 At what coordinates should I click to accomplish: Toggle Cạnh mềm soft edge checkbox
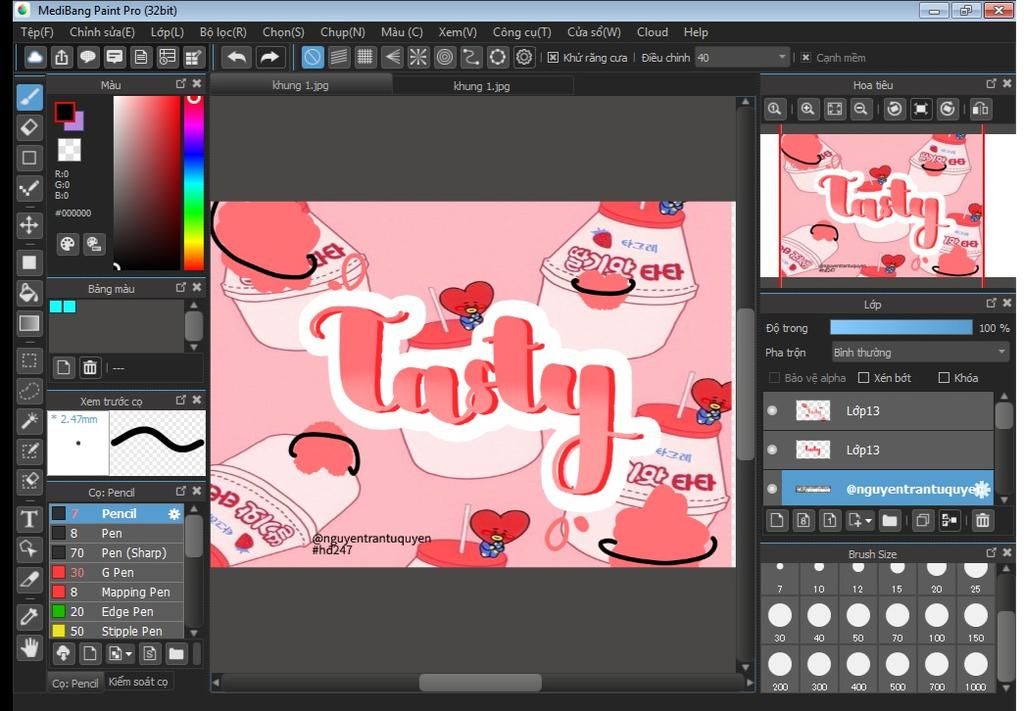click(x=806, y=57)
